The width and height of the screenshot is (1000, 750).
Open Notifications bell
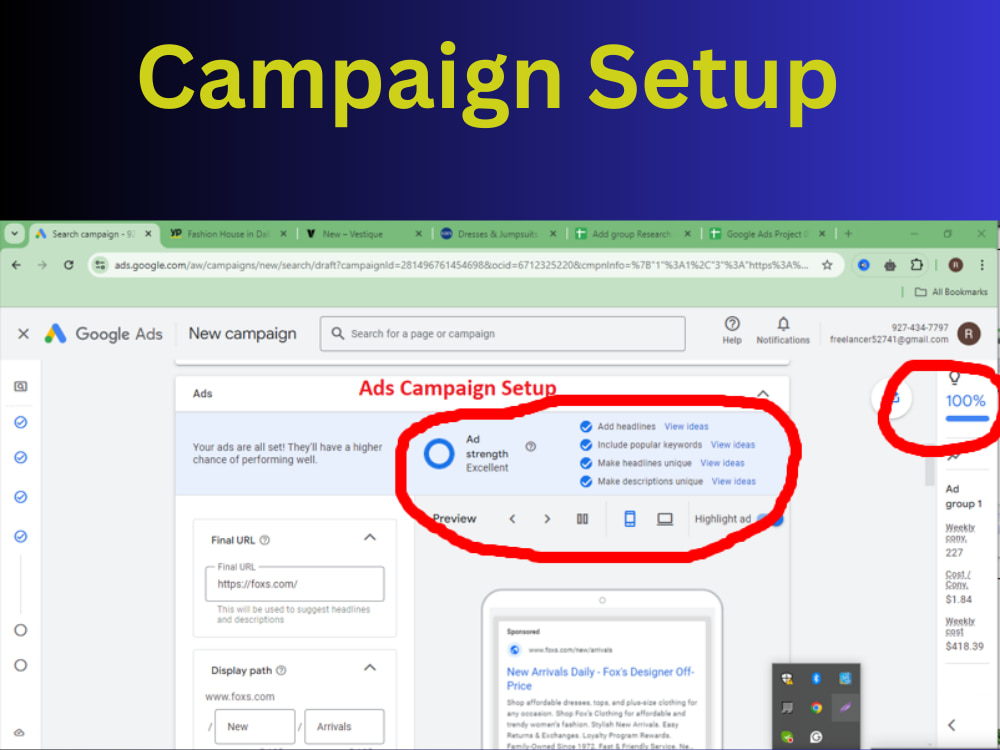click(x=783, y=330)
